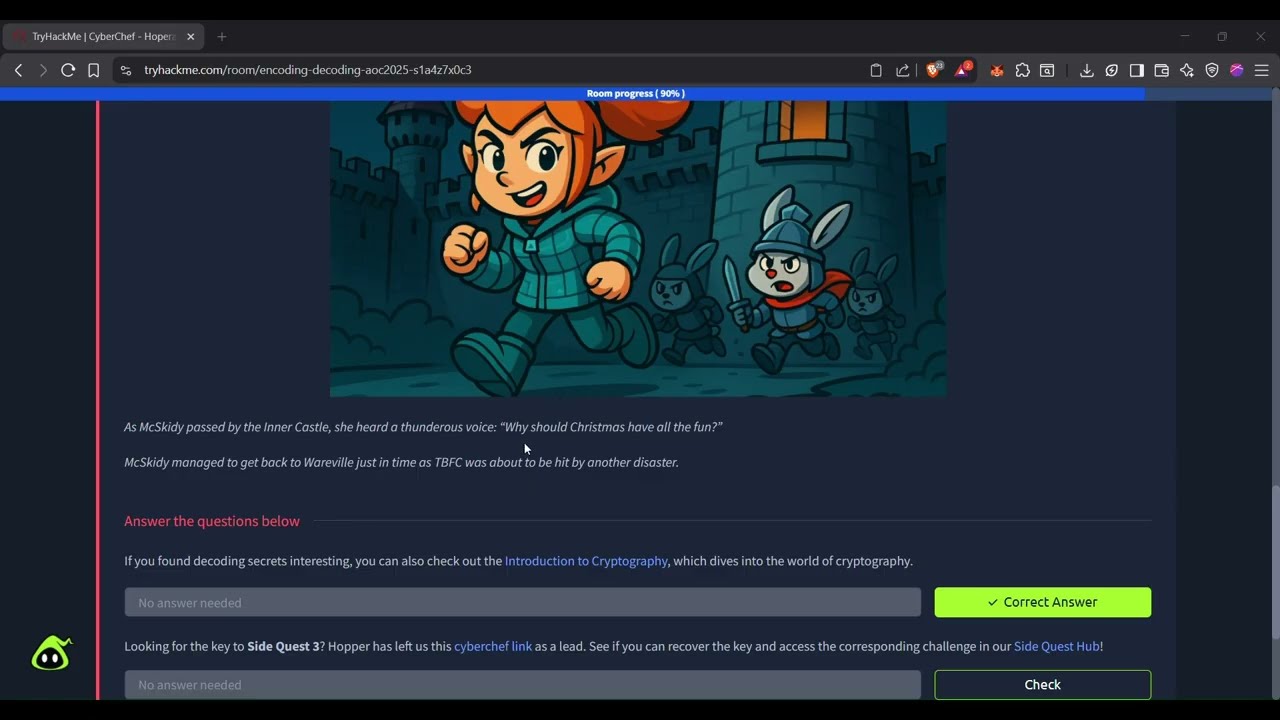This screenshot has width=1280, height=720.
Task: Go back to the previous page
Action: [x=18, y=70]
